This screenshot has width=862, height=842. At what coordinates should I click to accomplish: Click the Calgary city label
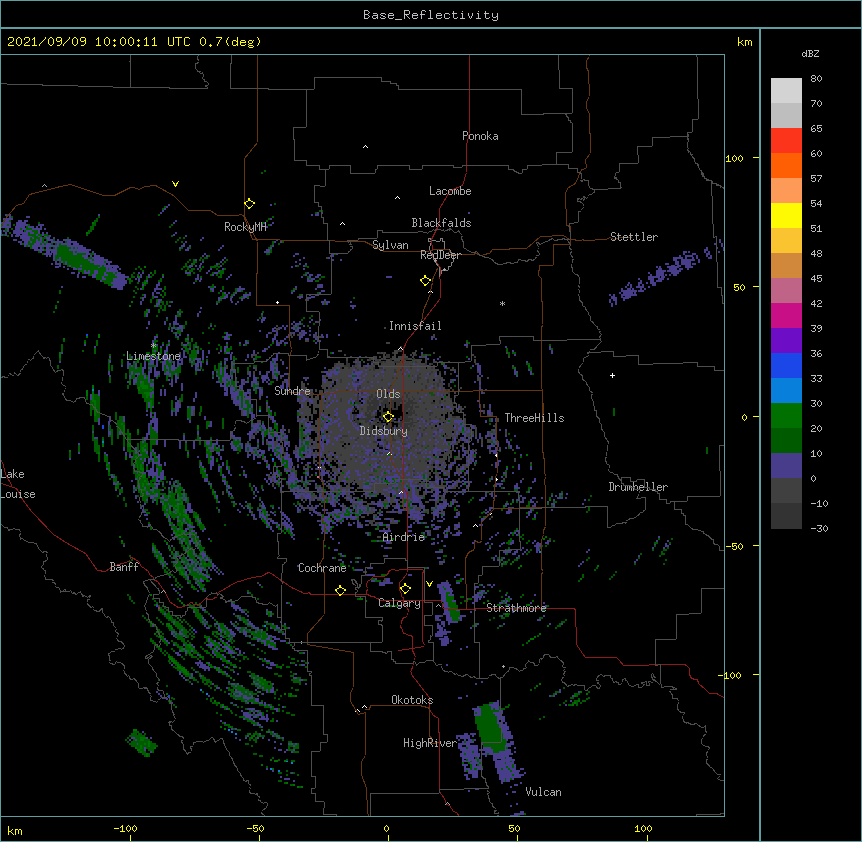click(x=399, y=603)
